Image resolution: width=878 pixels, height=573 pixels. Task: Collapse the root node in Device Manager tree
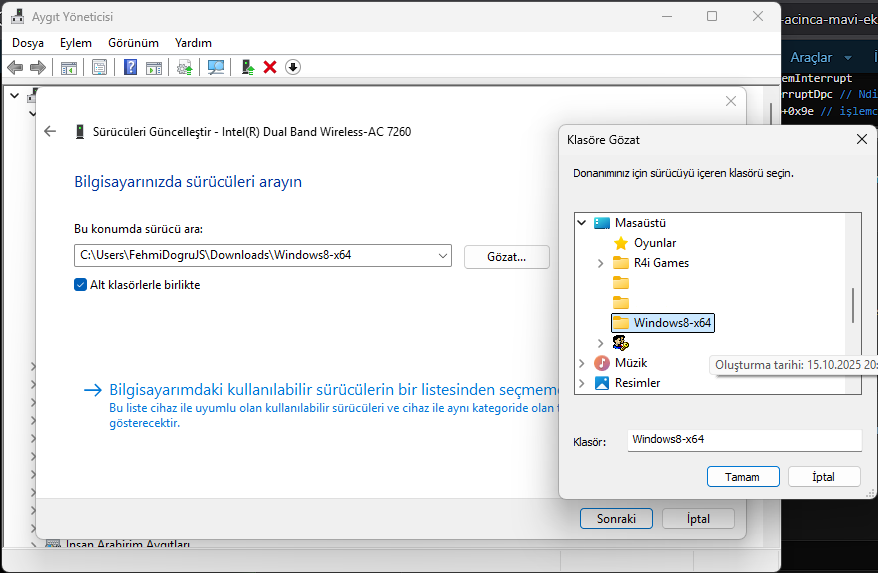tap(15, 96)
